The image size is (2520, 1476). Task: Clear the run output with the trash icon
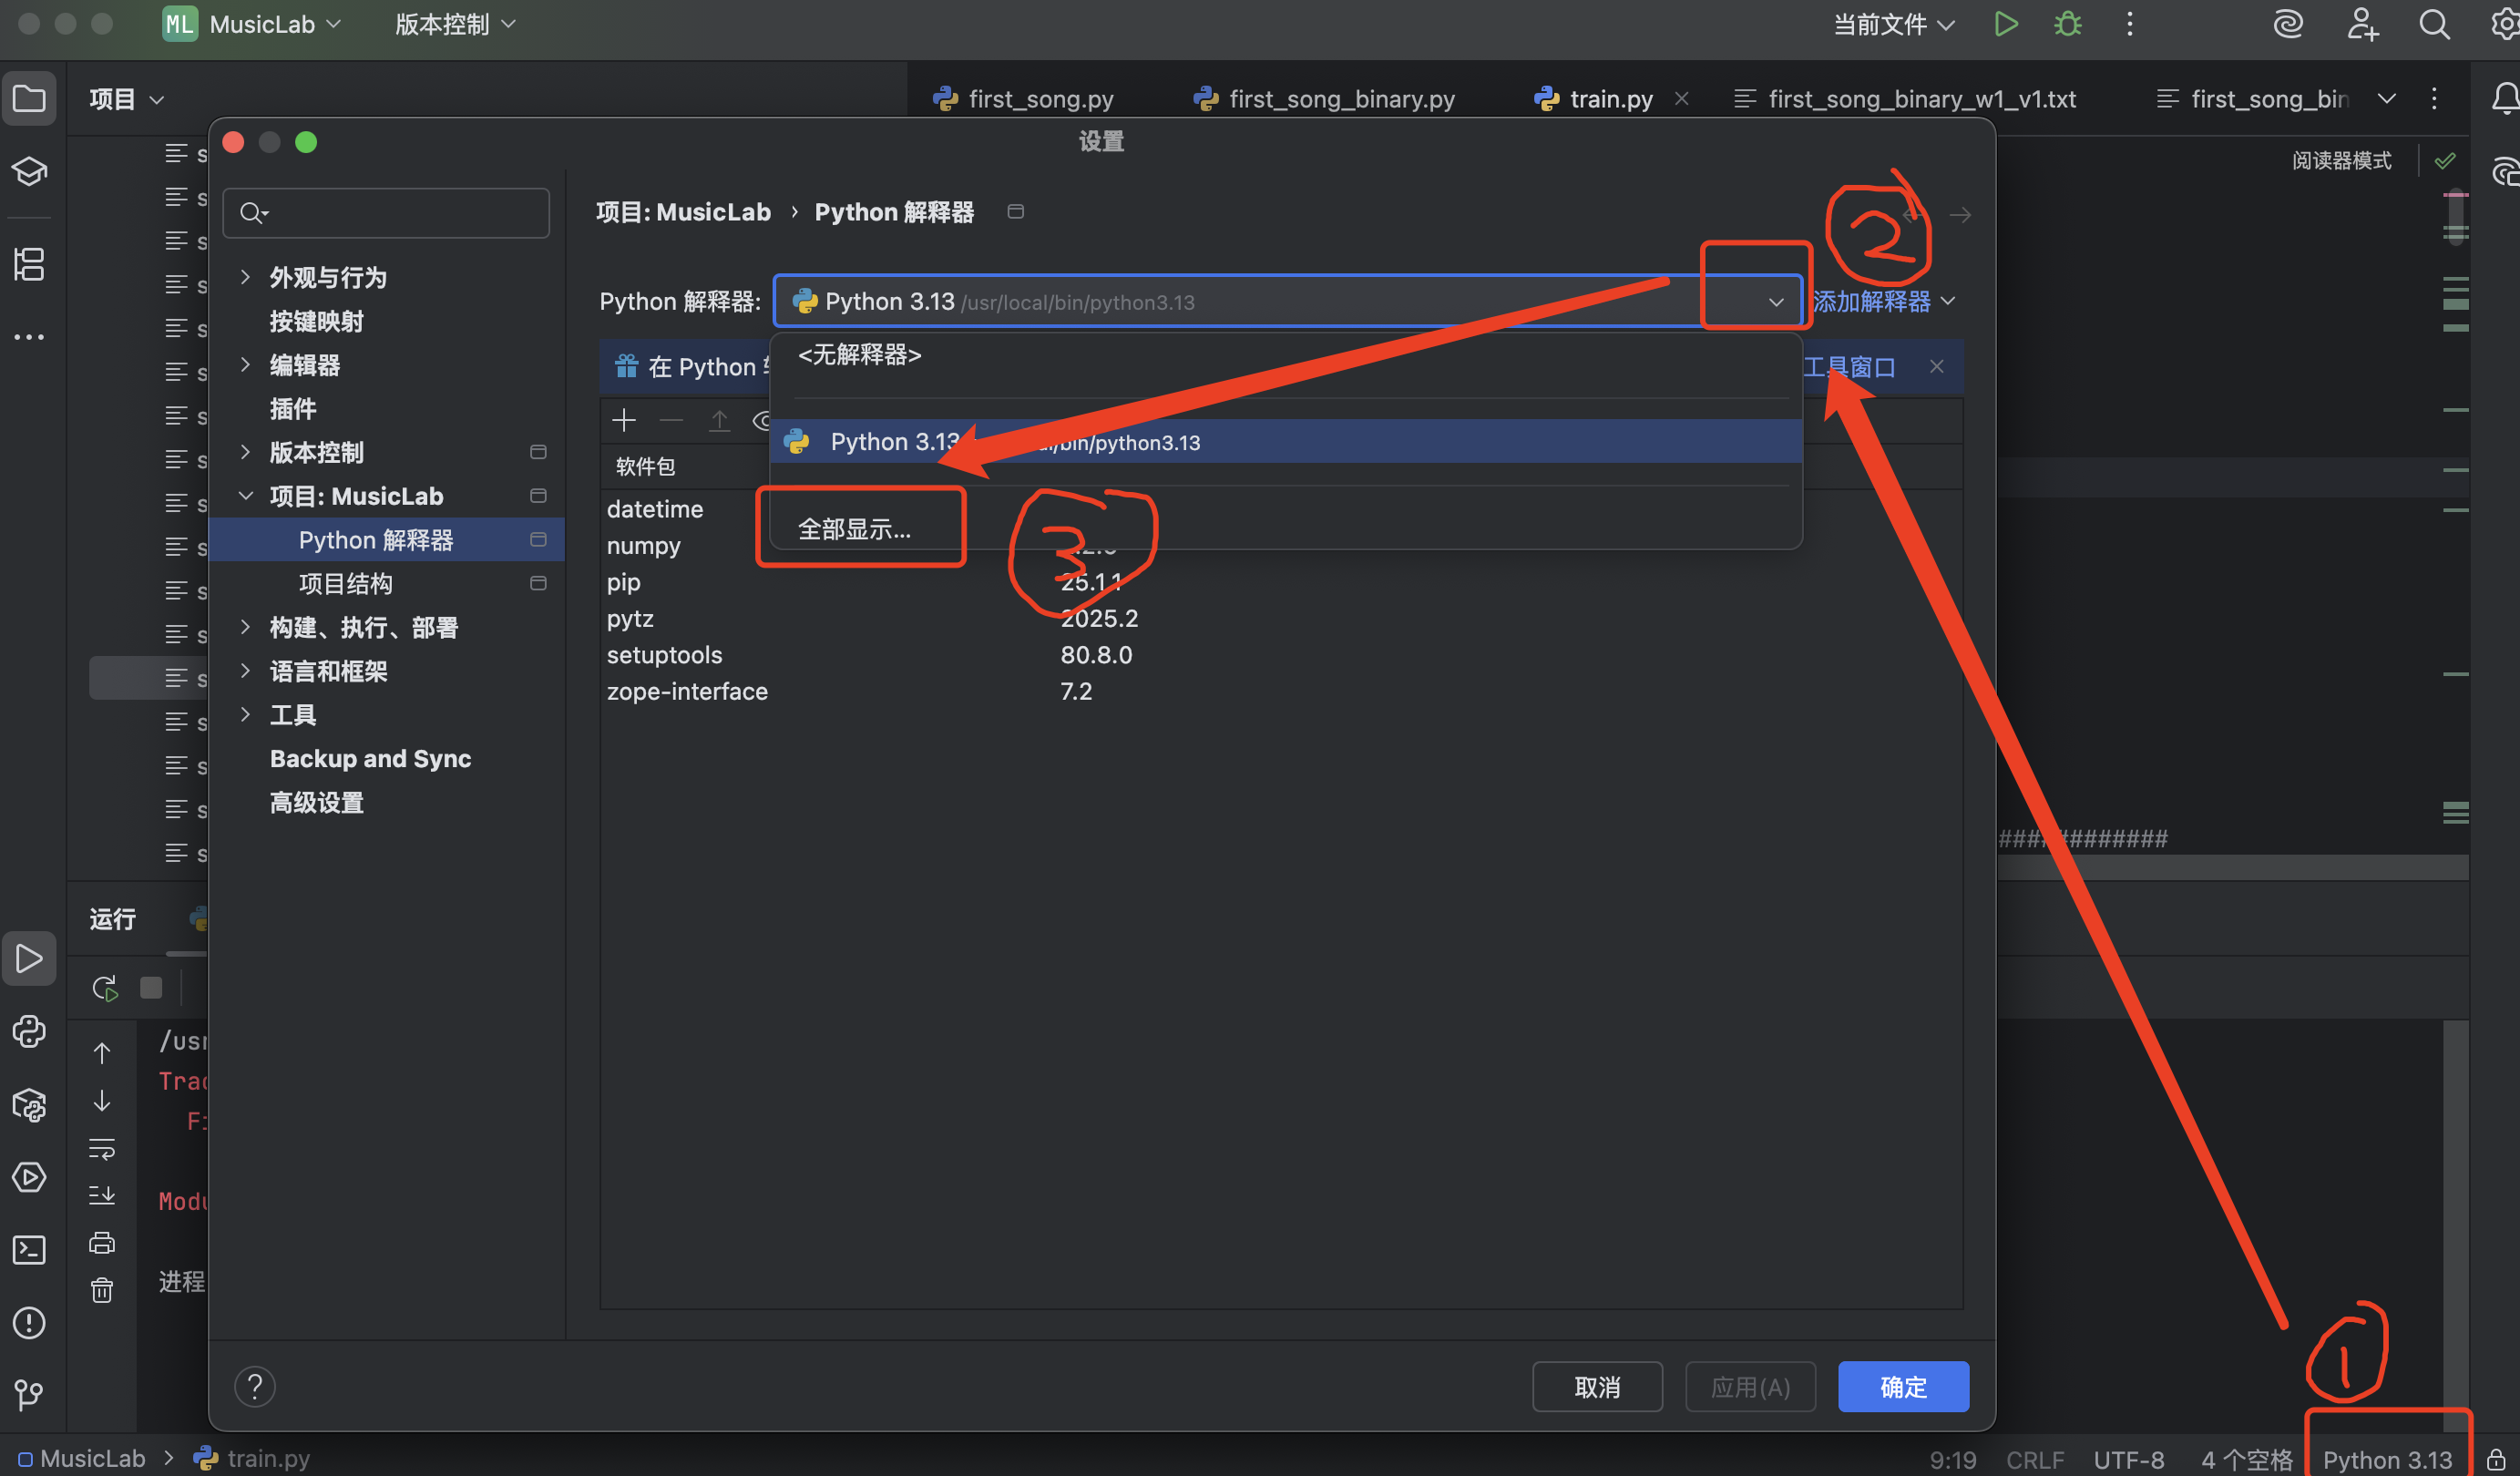point(101,1290)
